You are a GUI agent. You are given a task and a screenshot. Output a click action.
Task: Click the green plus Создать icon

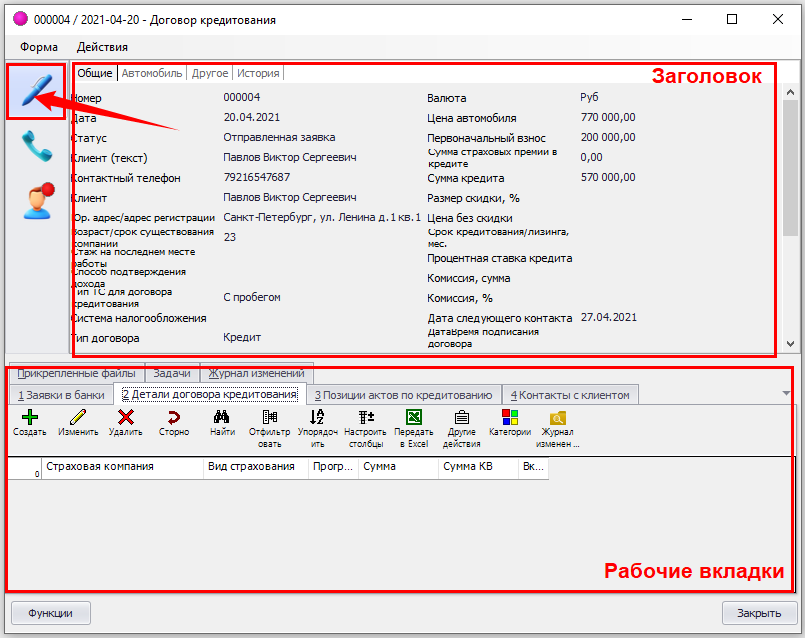click(x=29, y=417)
